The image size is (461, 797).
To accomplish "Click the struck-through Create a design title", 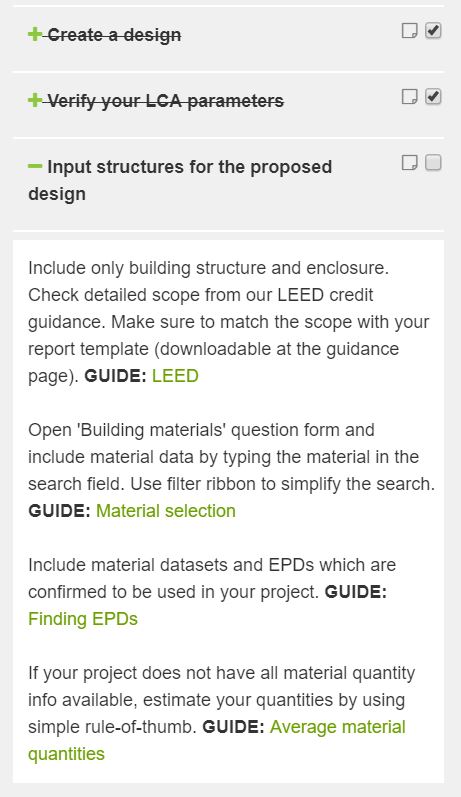I will click(114, 35).
